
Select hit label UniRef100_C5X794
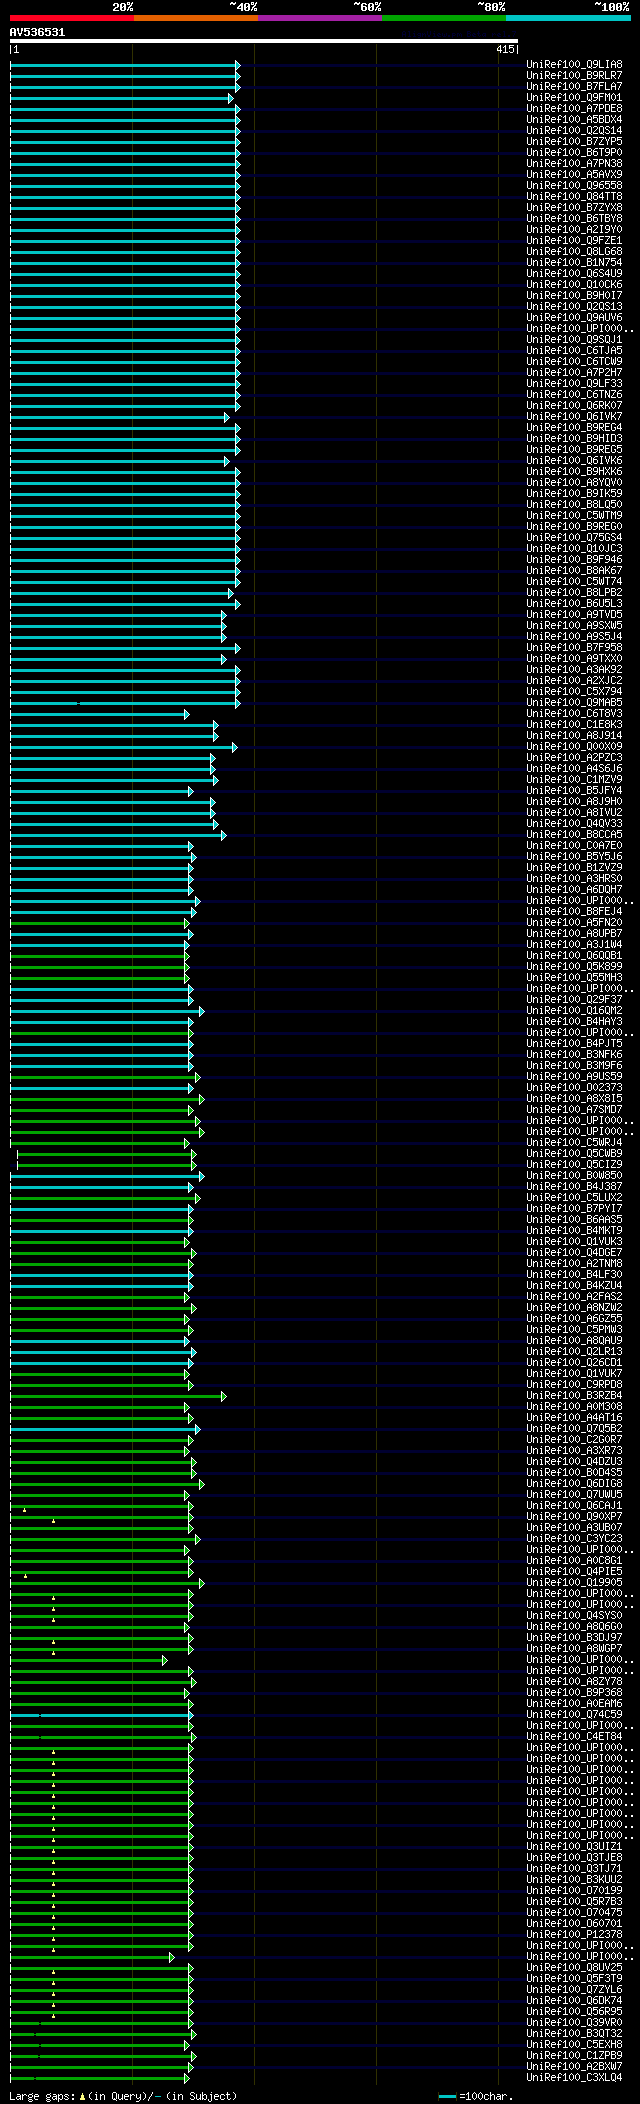(574, 692)
